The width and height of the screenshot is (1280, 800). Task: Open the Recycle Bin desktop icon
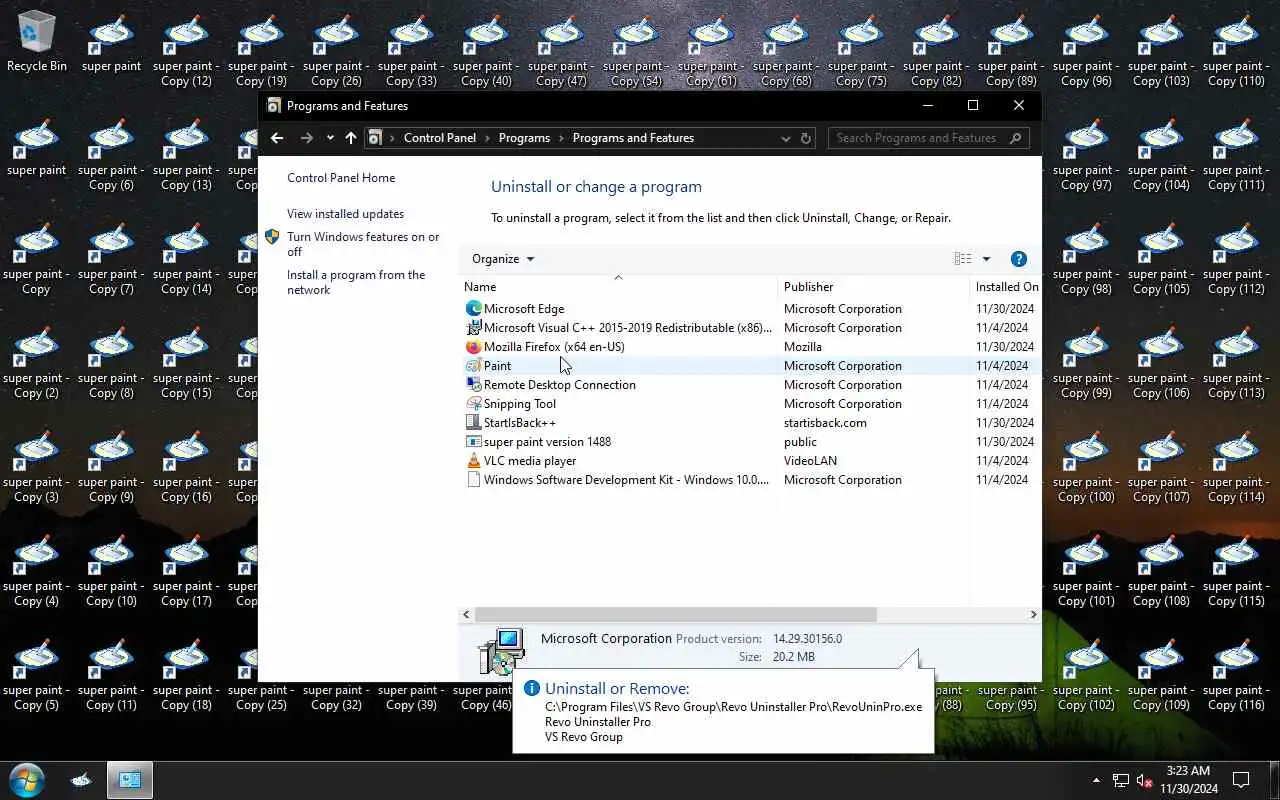(37, 42)
